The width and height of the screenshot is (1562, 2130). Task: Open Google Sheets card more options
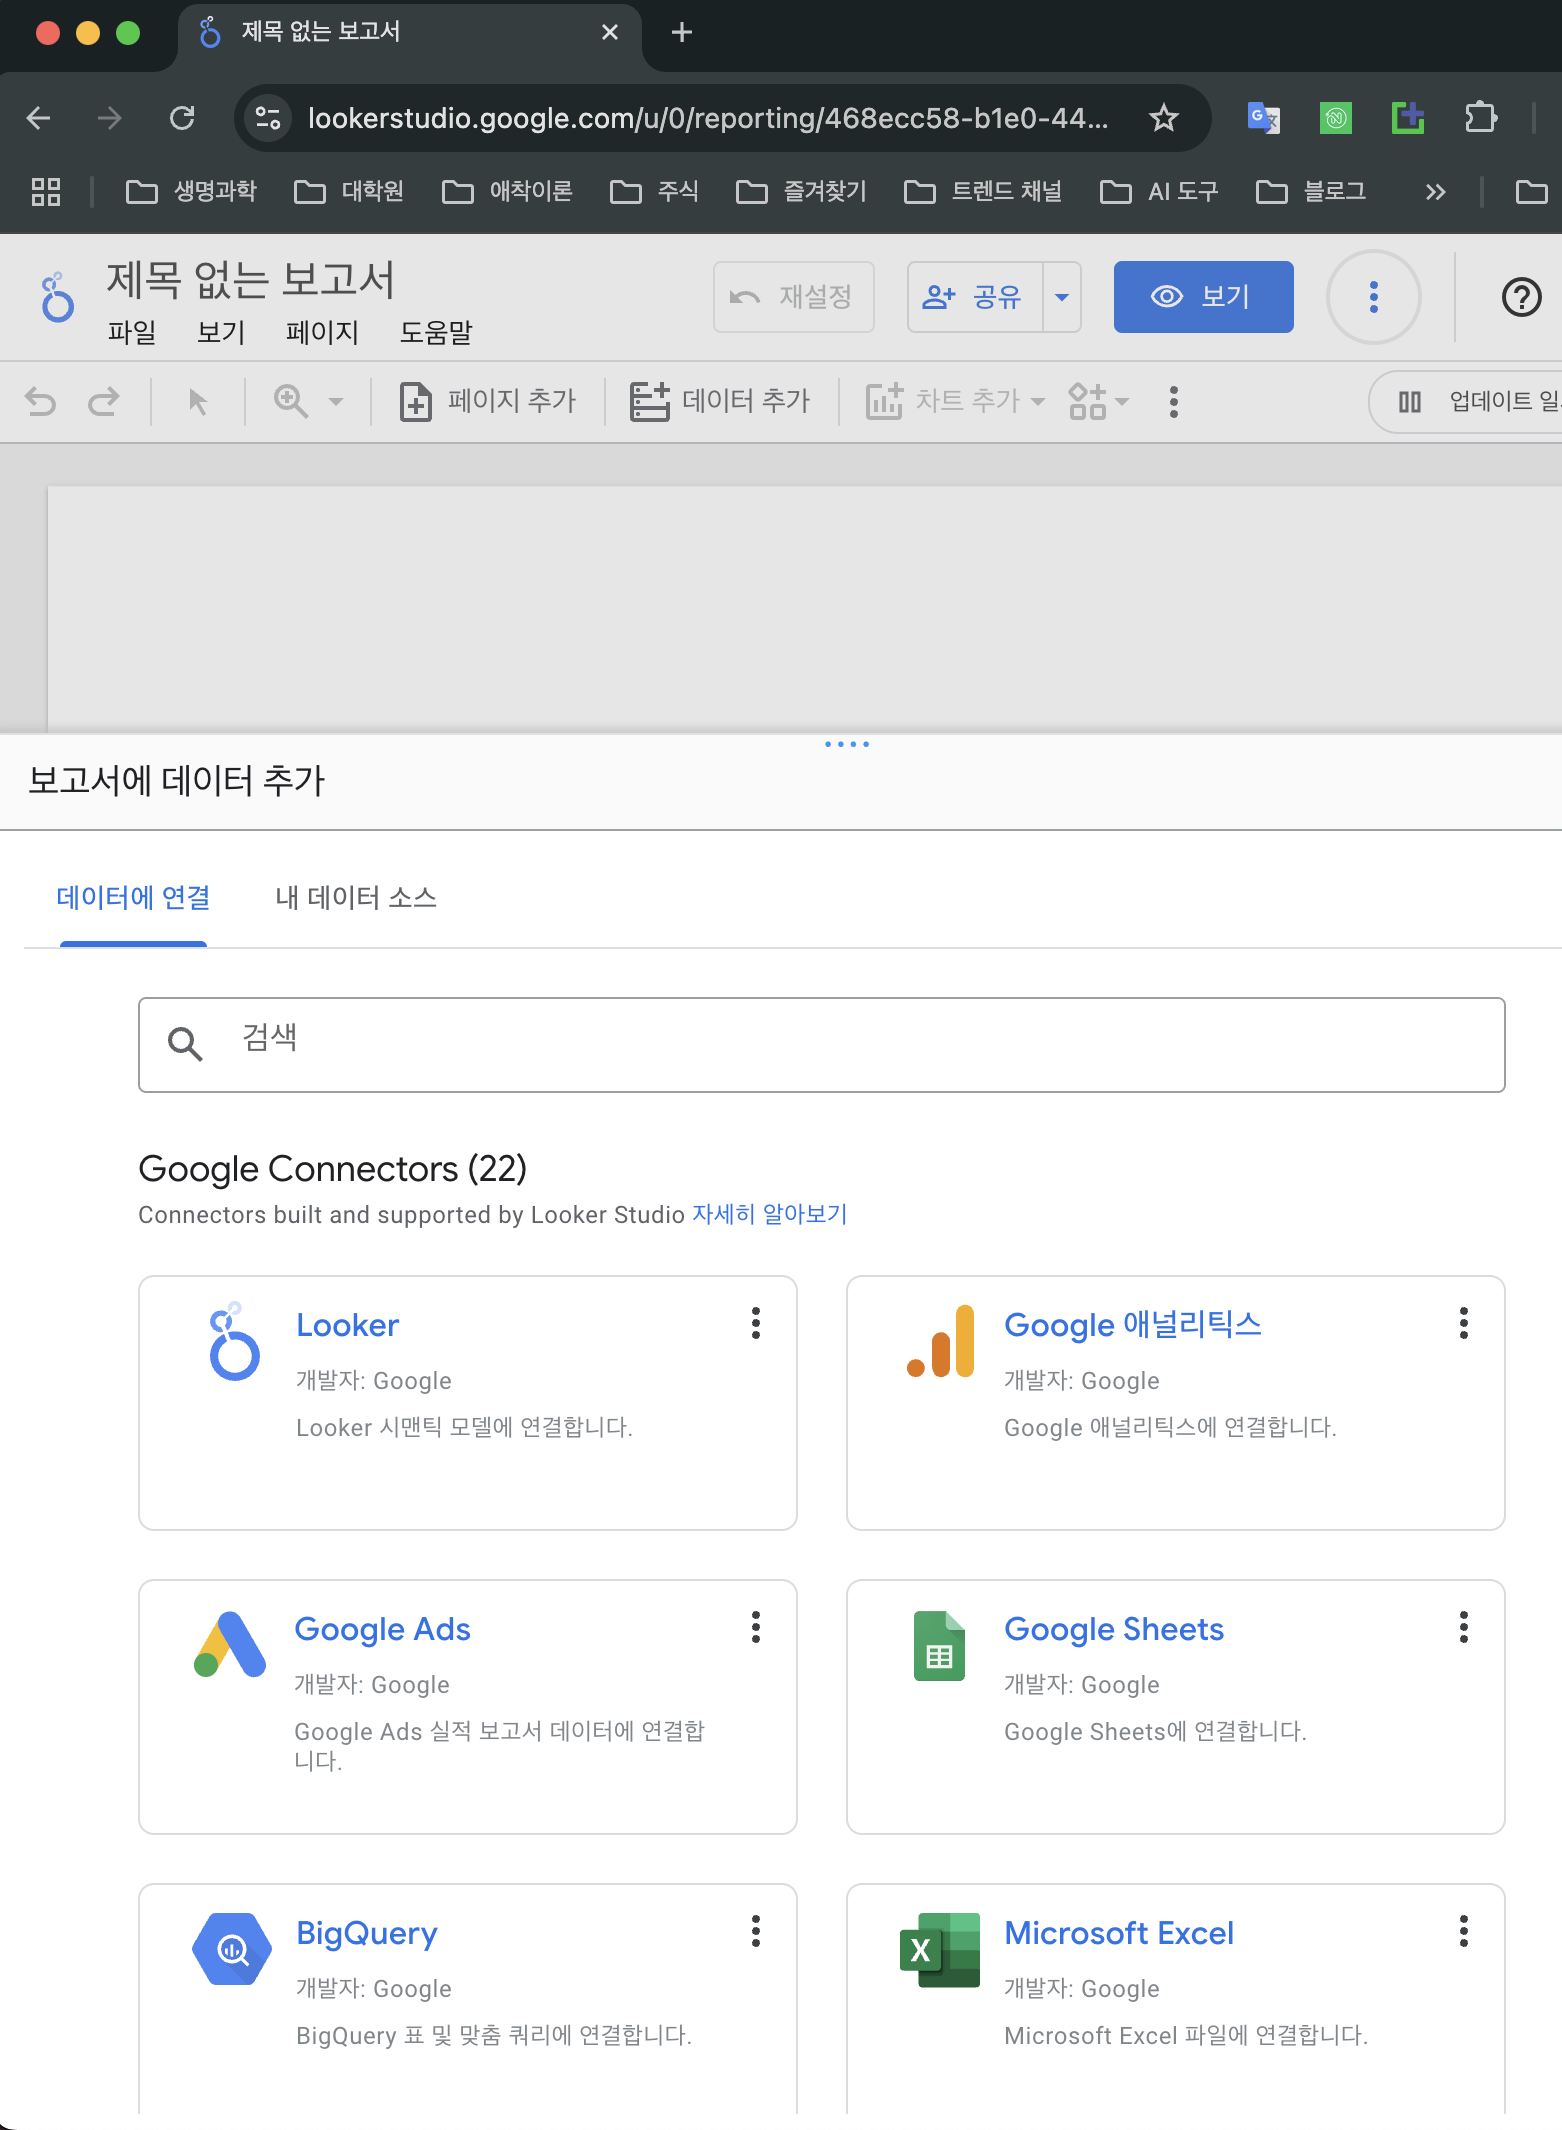tap(1464, 1627)
